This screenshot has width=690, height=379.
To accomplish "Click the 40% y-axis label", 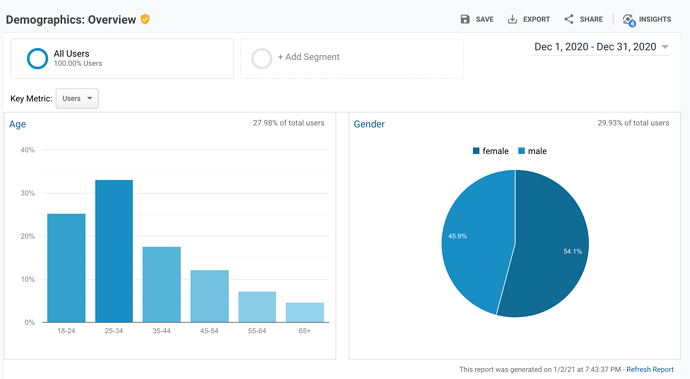I will click(27, 150).
